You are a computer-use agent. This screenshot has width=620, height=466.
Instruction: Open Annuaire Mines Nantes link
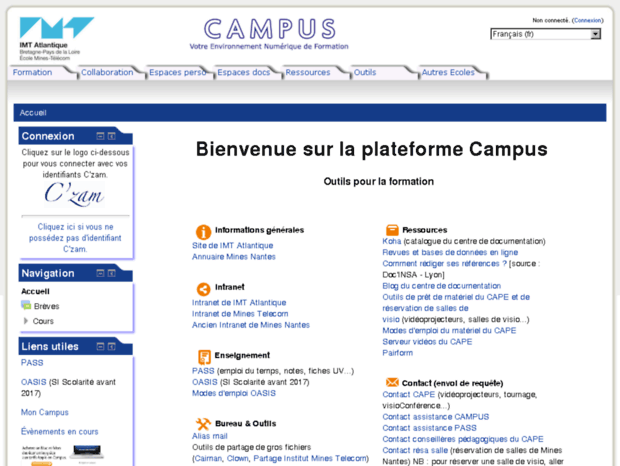234,257
